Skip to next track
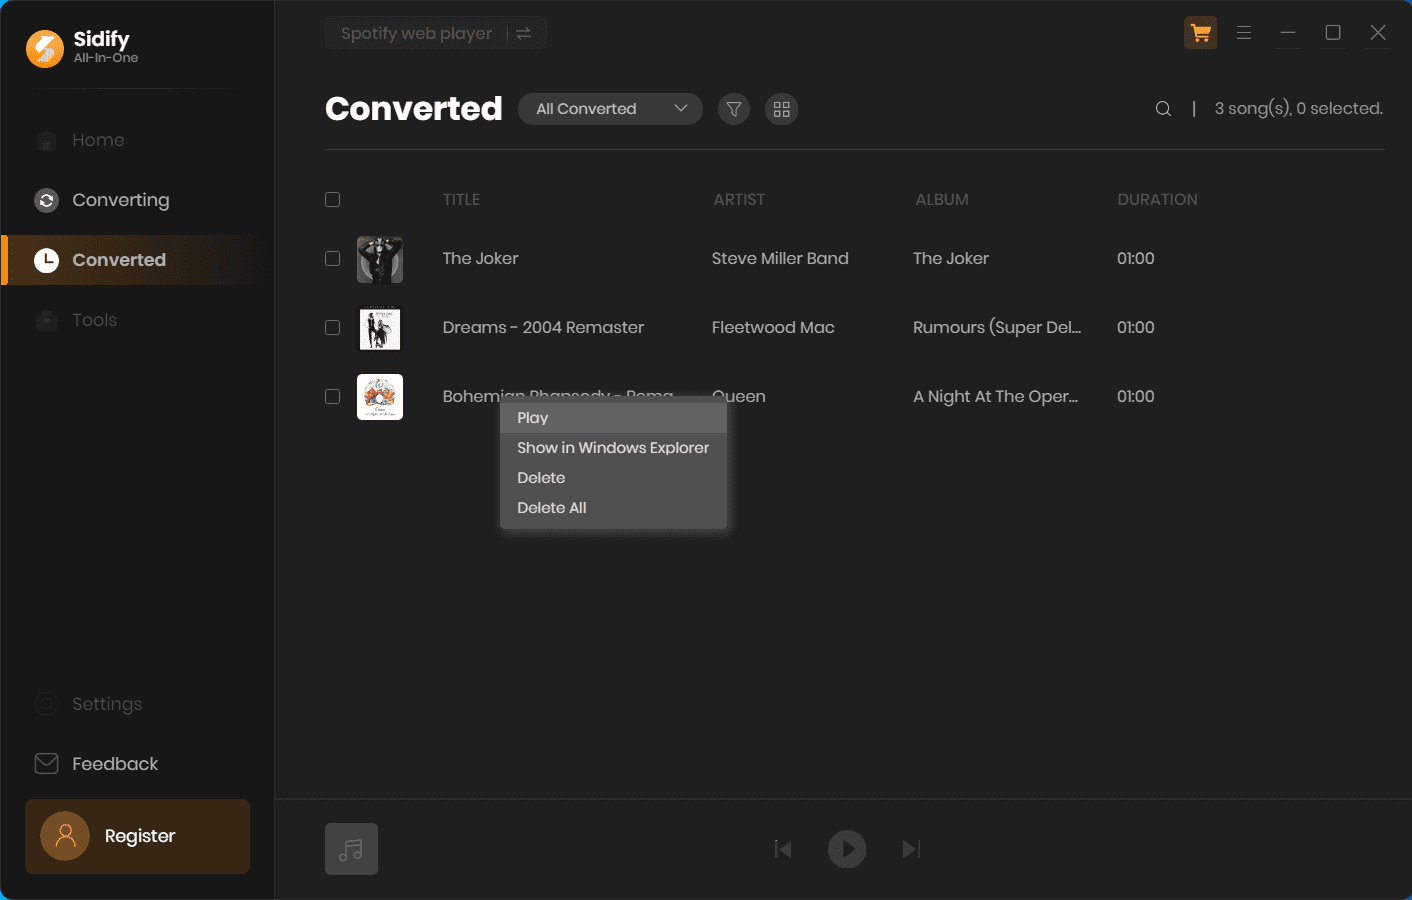1412x900 pixels. (911, 849)
